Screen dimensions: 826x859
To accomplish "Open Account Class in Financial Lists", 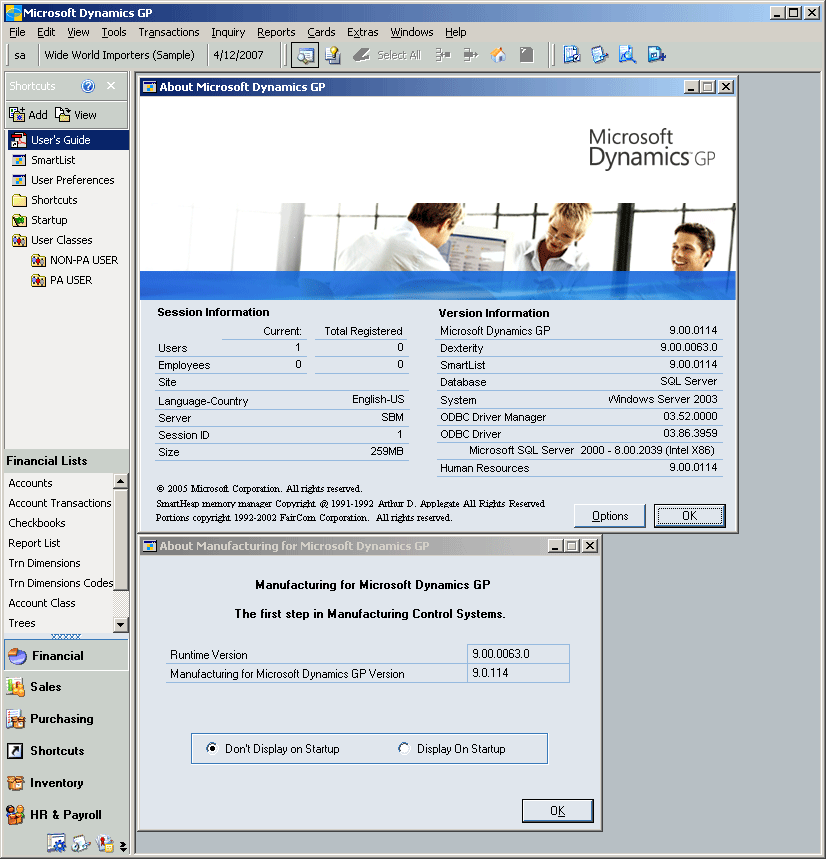I will pyautogui.click(x=42, y=603).
